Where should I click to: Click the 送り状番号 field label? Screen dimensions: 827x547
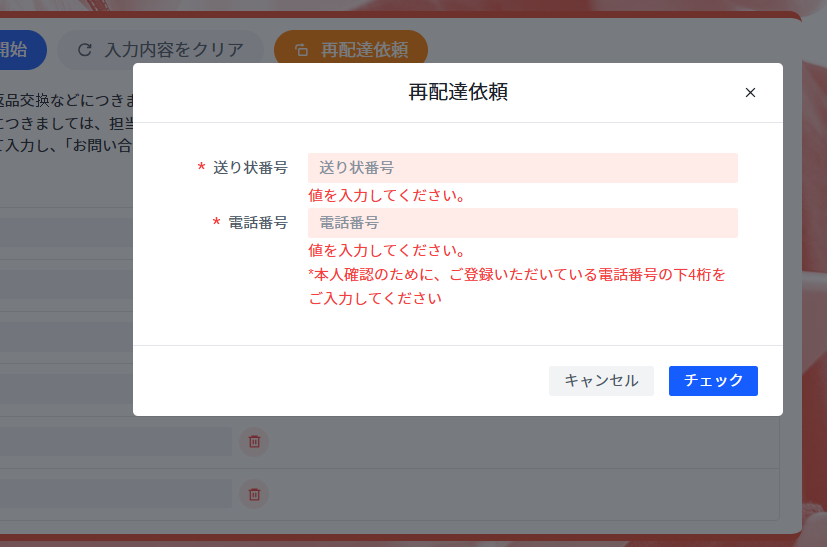coord(251,168)
